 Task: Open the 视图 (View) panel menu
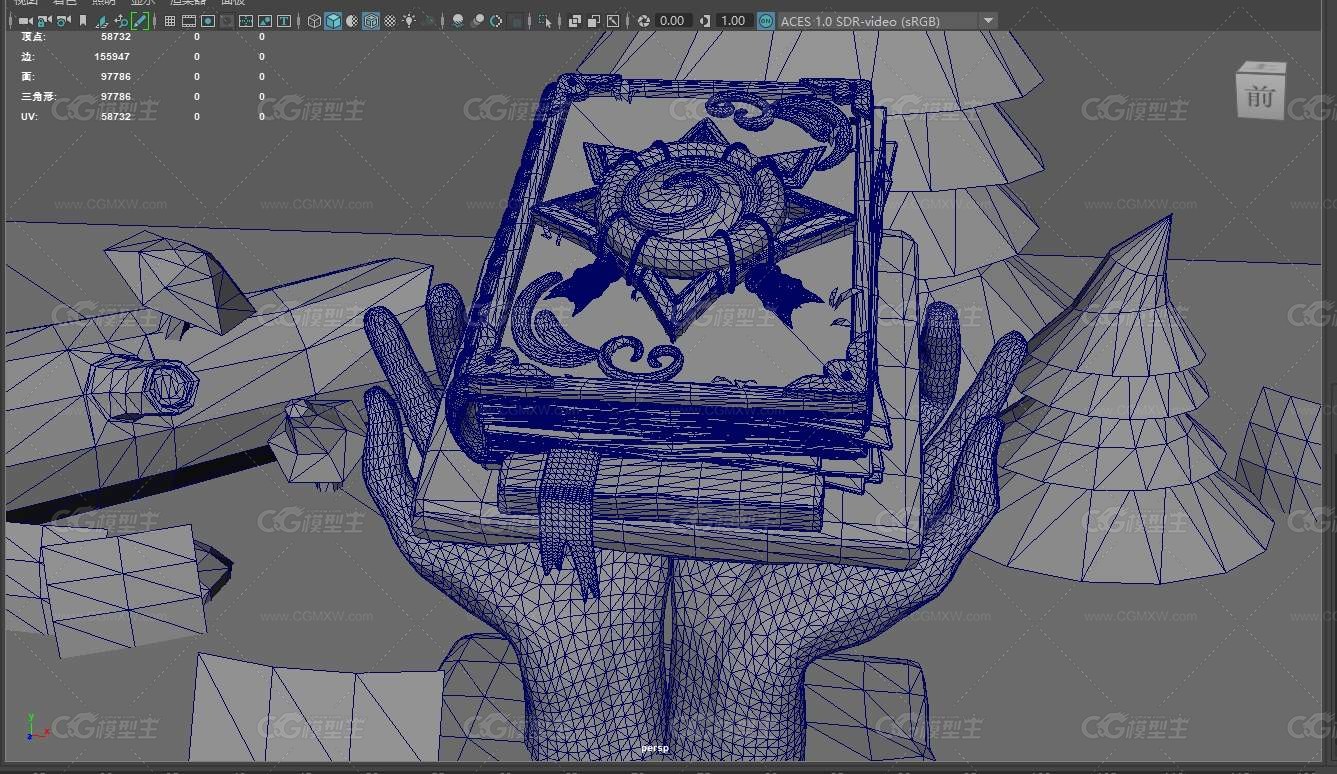pyautogui.click(x=26, y=3)
